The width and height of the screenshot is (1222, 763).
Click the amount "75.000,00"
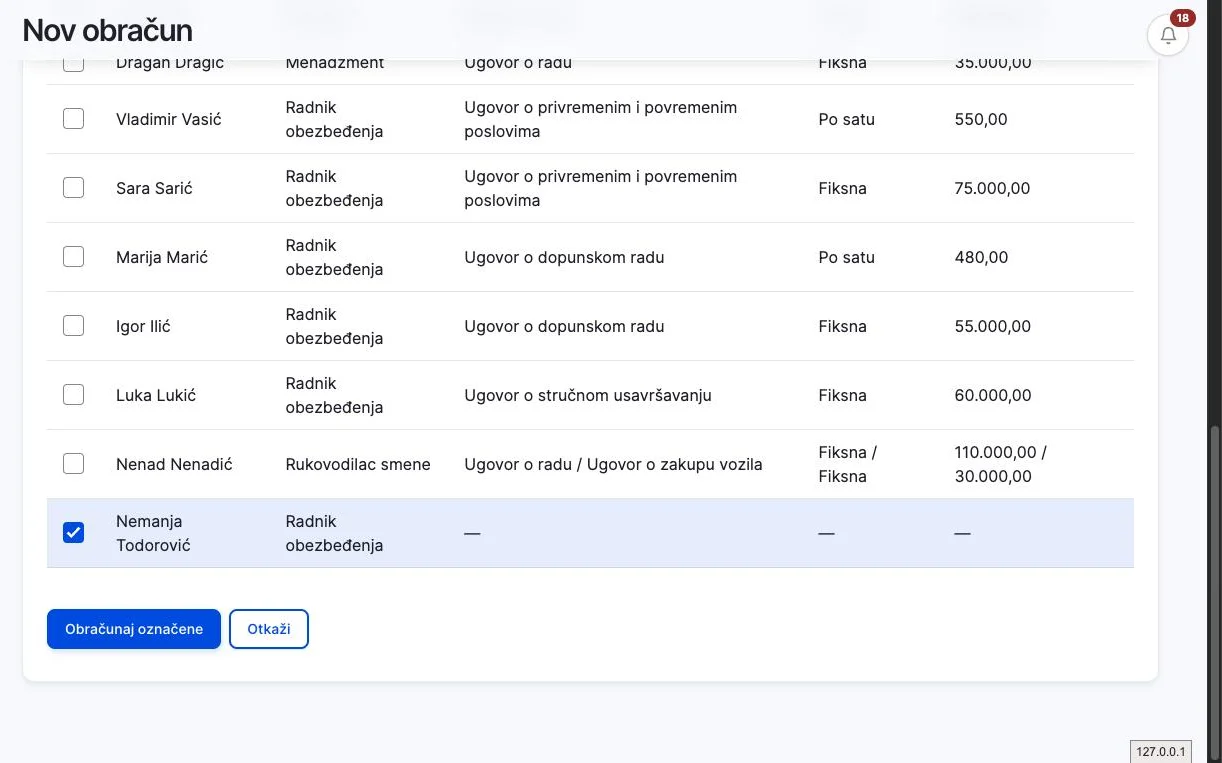pyautogui.click(x=992, y=188)
